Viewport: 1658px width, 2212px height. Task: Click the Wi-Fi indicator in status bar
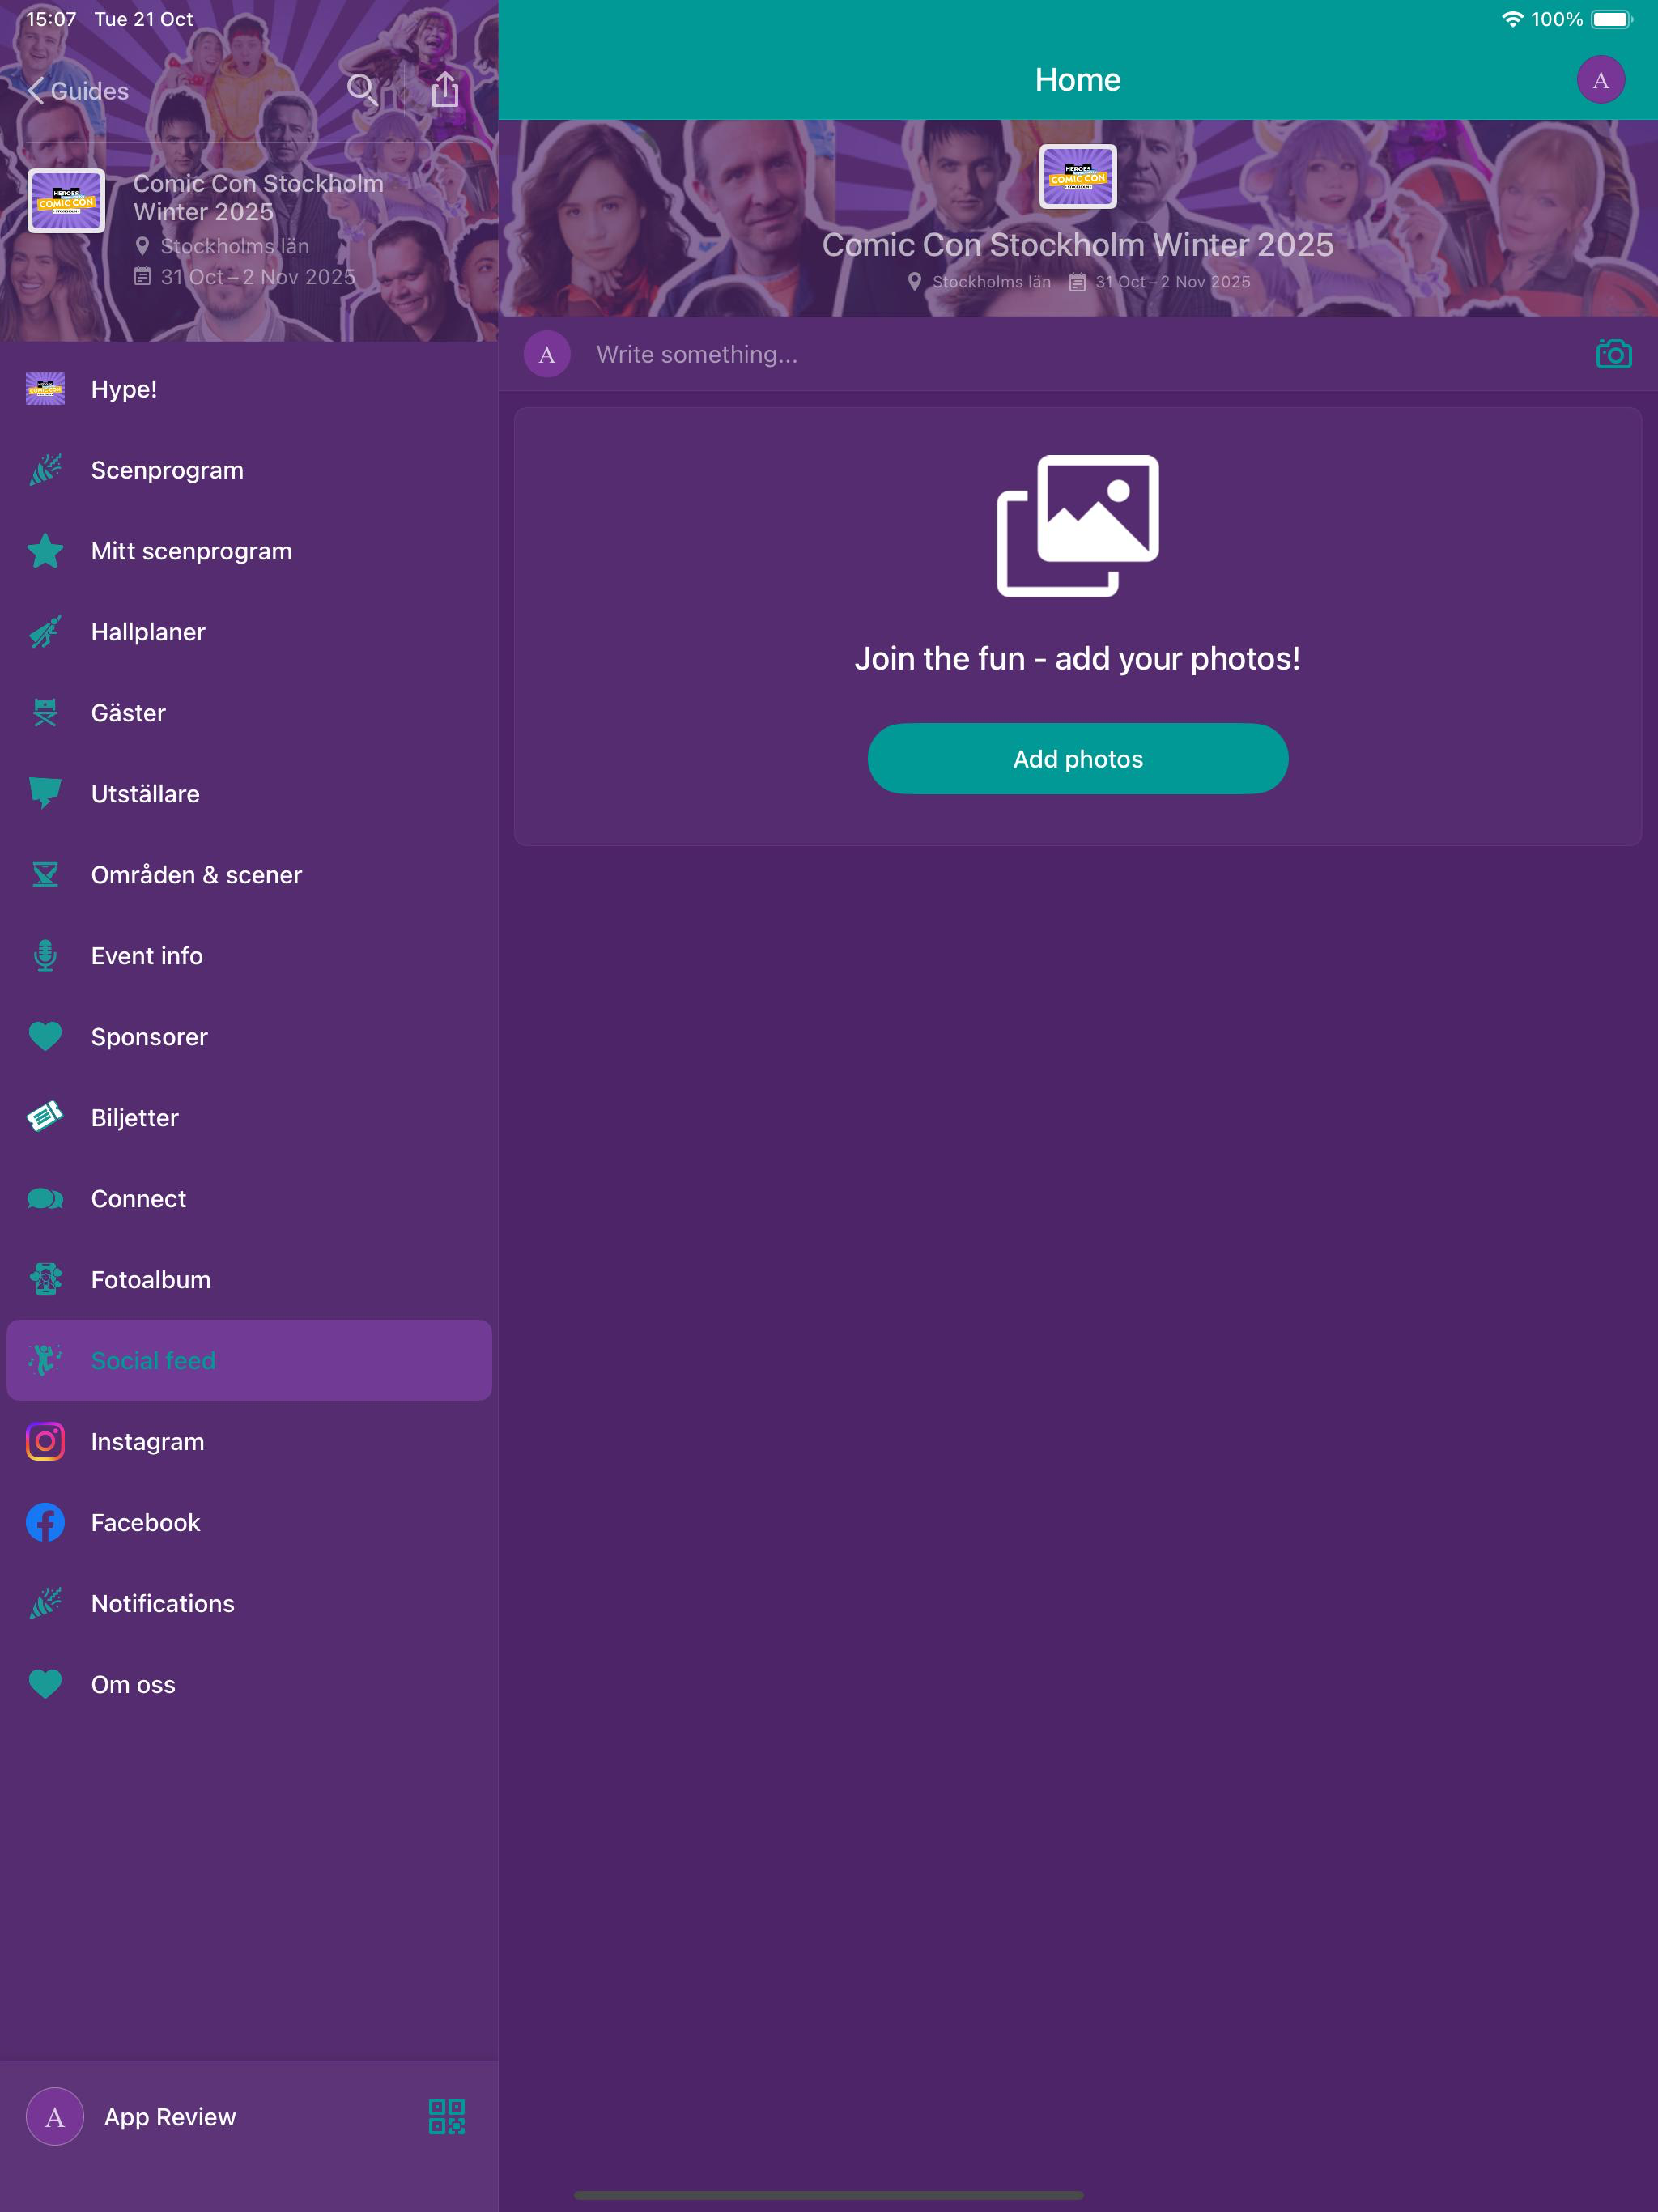tap(1512, 19)
